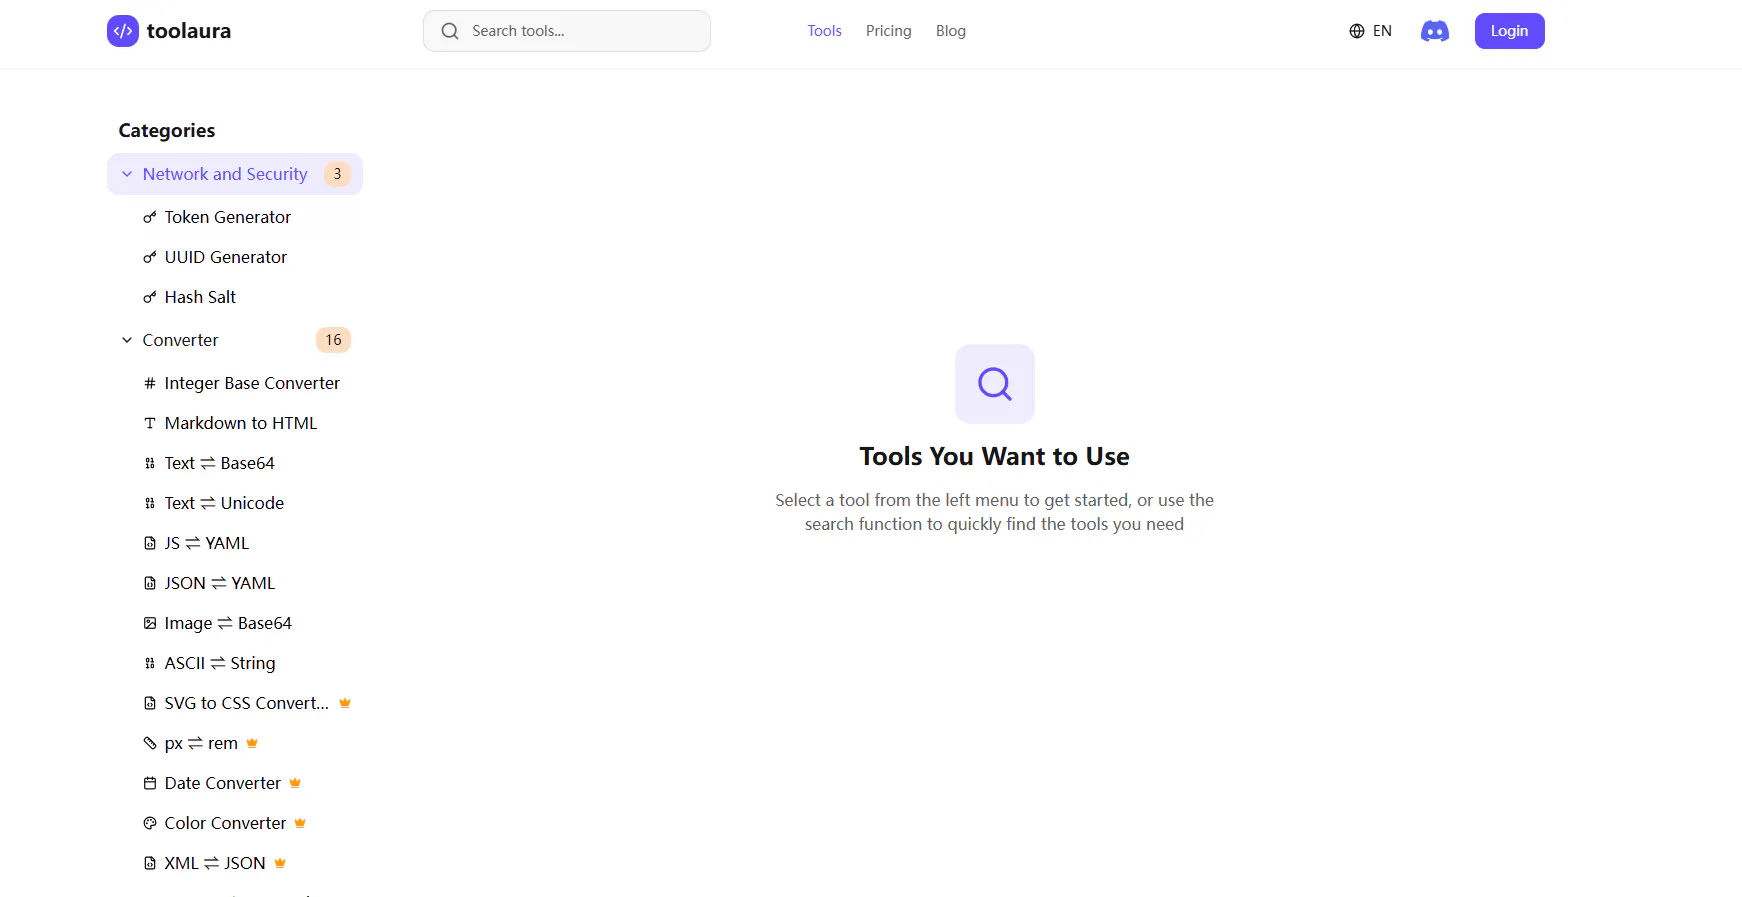Open the Tools nav item

pos(825,31)
